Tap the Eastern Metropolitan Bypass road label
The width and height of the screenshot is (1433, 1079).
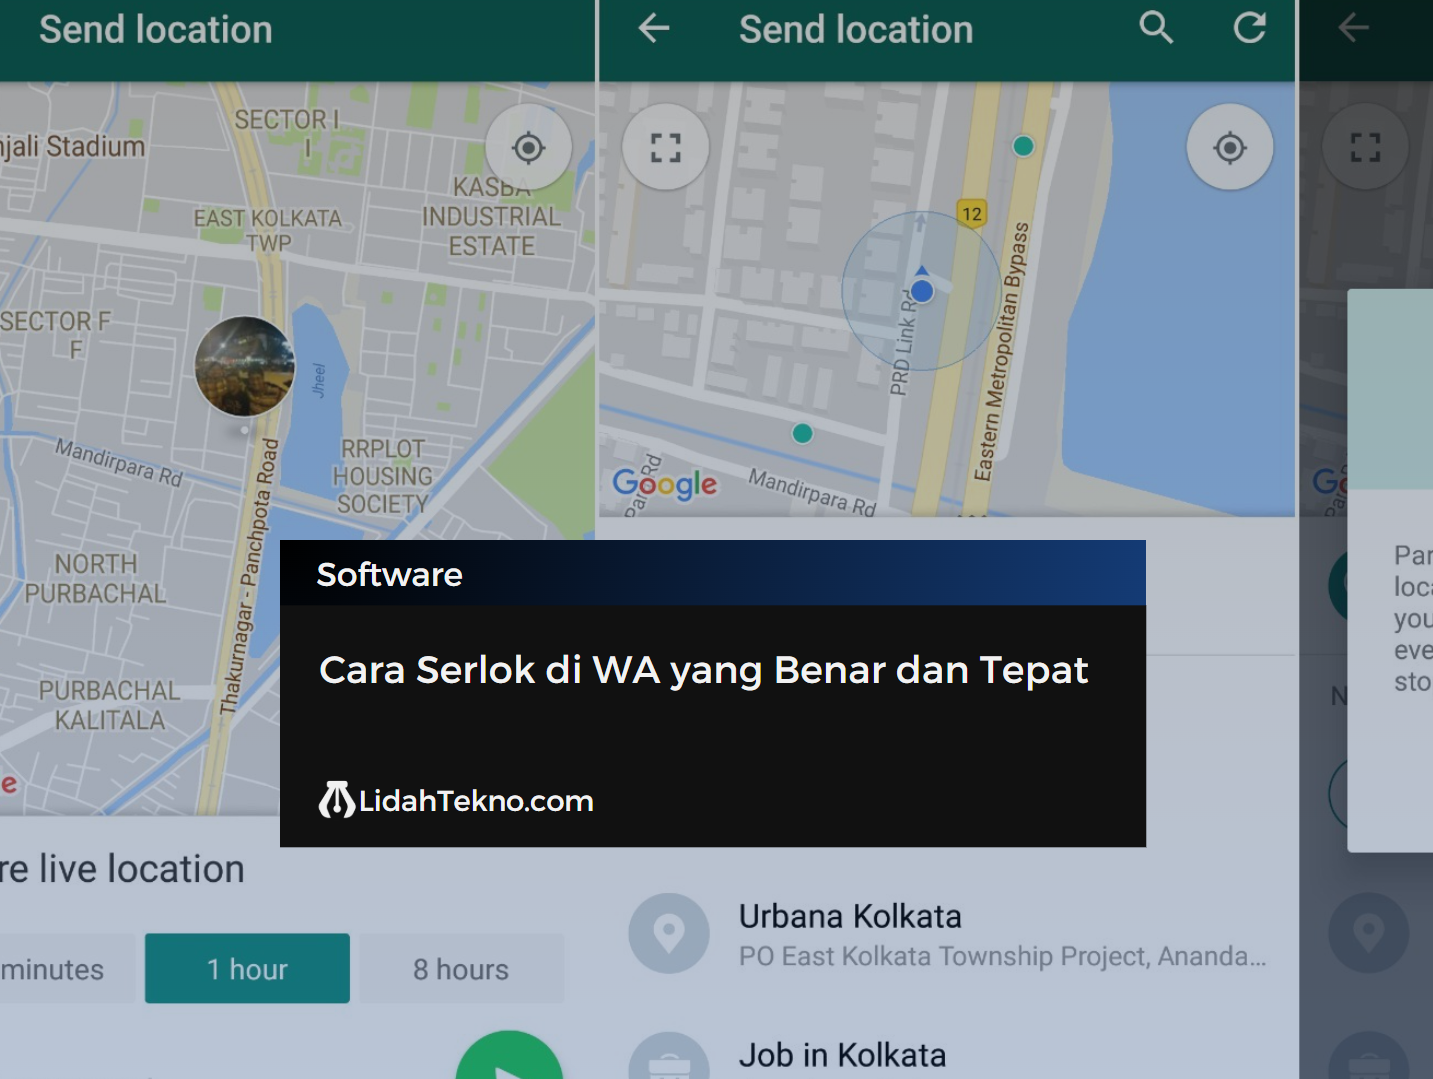pos(1001,351)
